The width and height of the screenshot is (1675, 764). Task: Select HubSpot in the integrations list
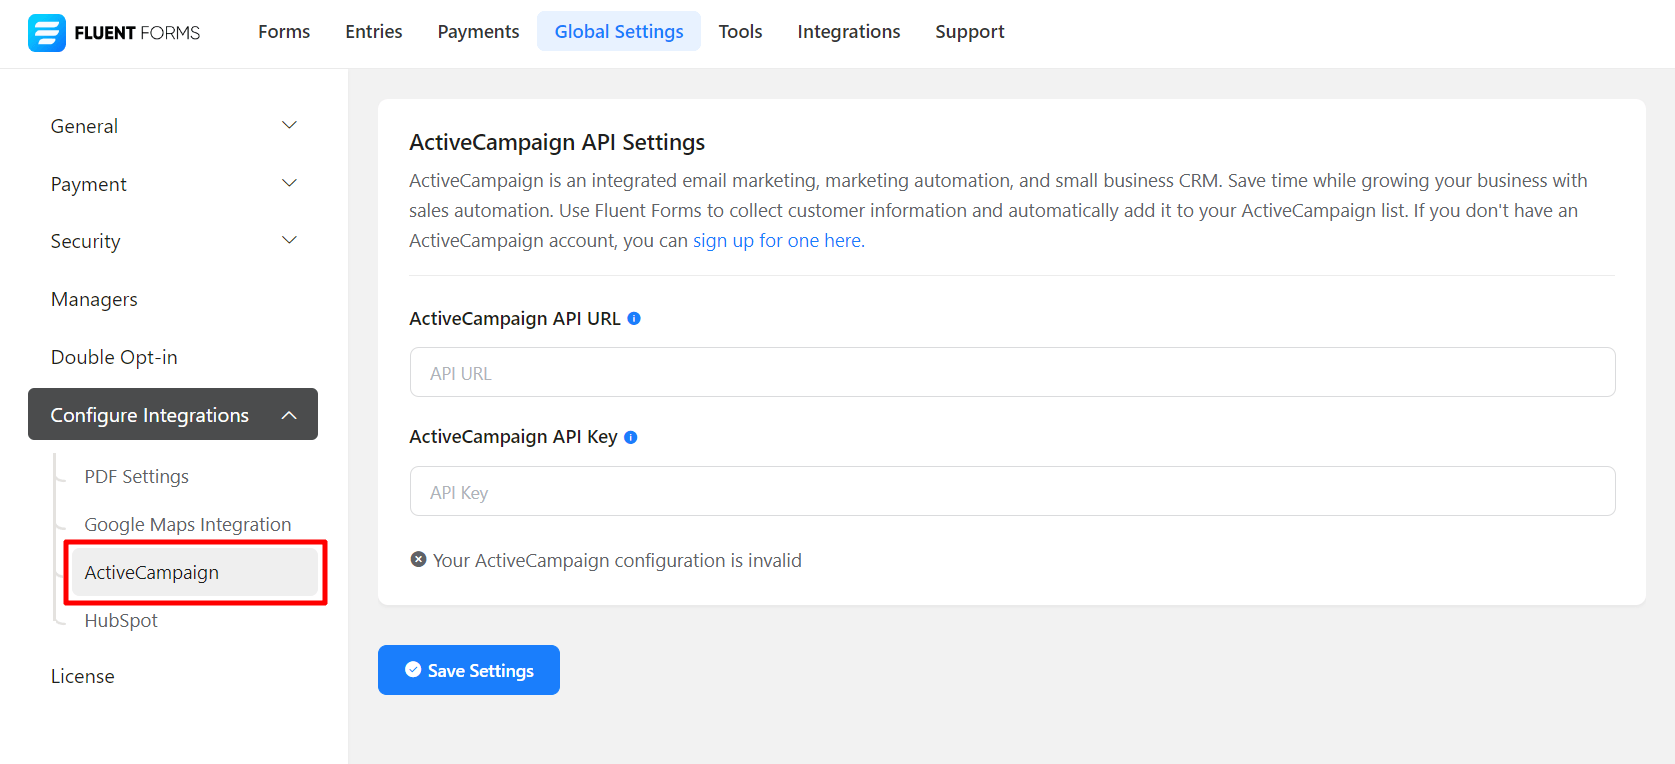(121, 620)
